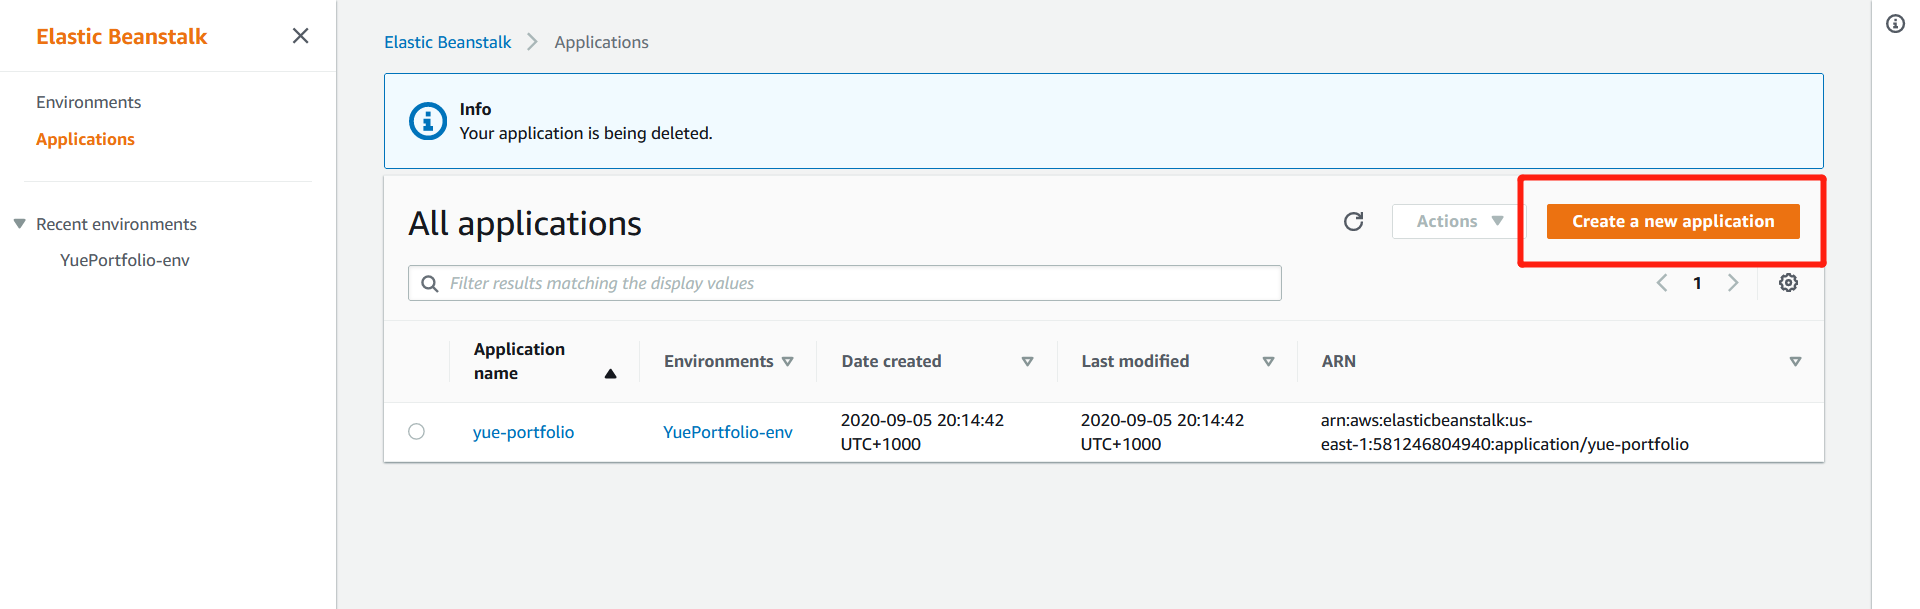Sort by Last modified column arrow

(x=1268, y=362)
